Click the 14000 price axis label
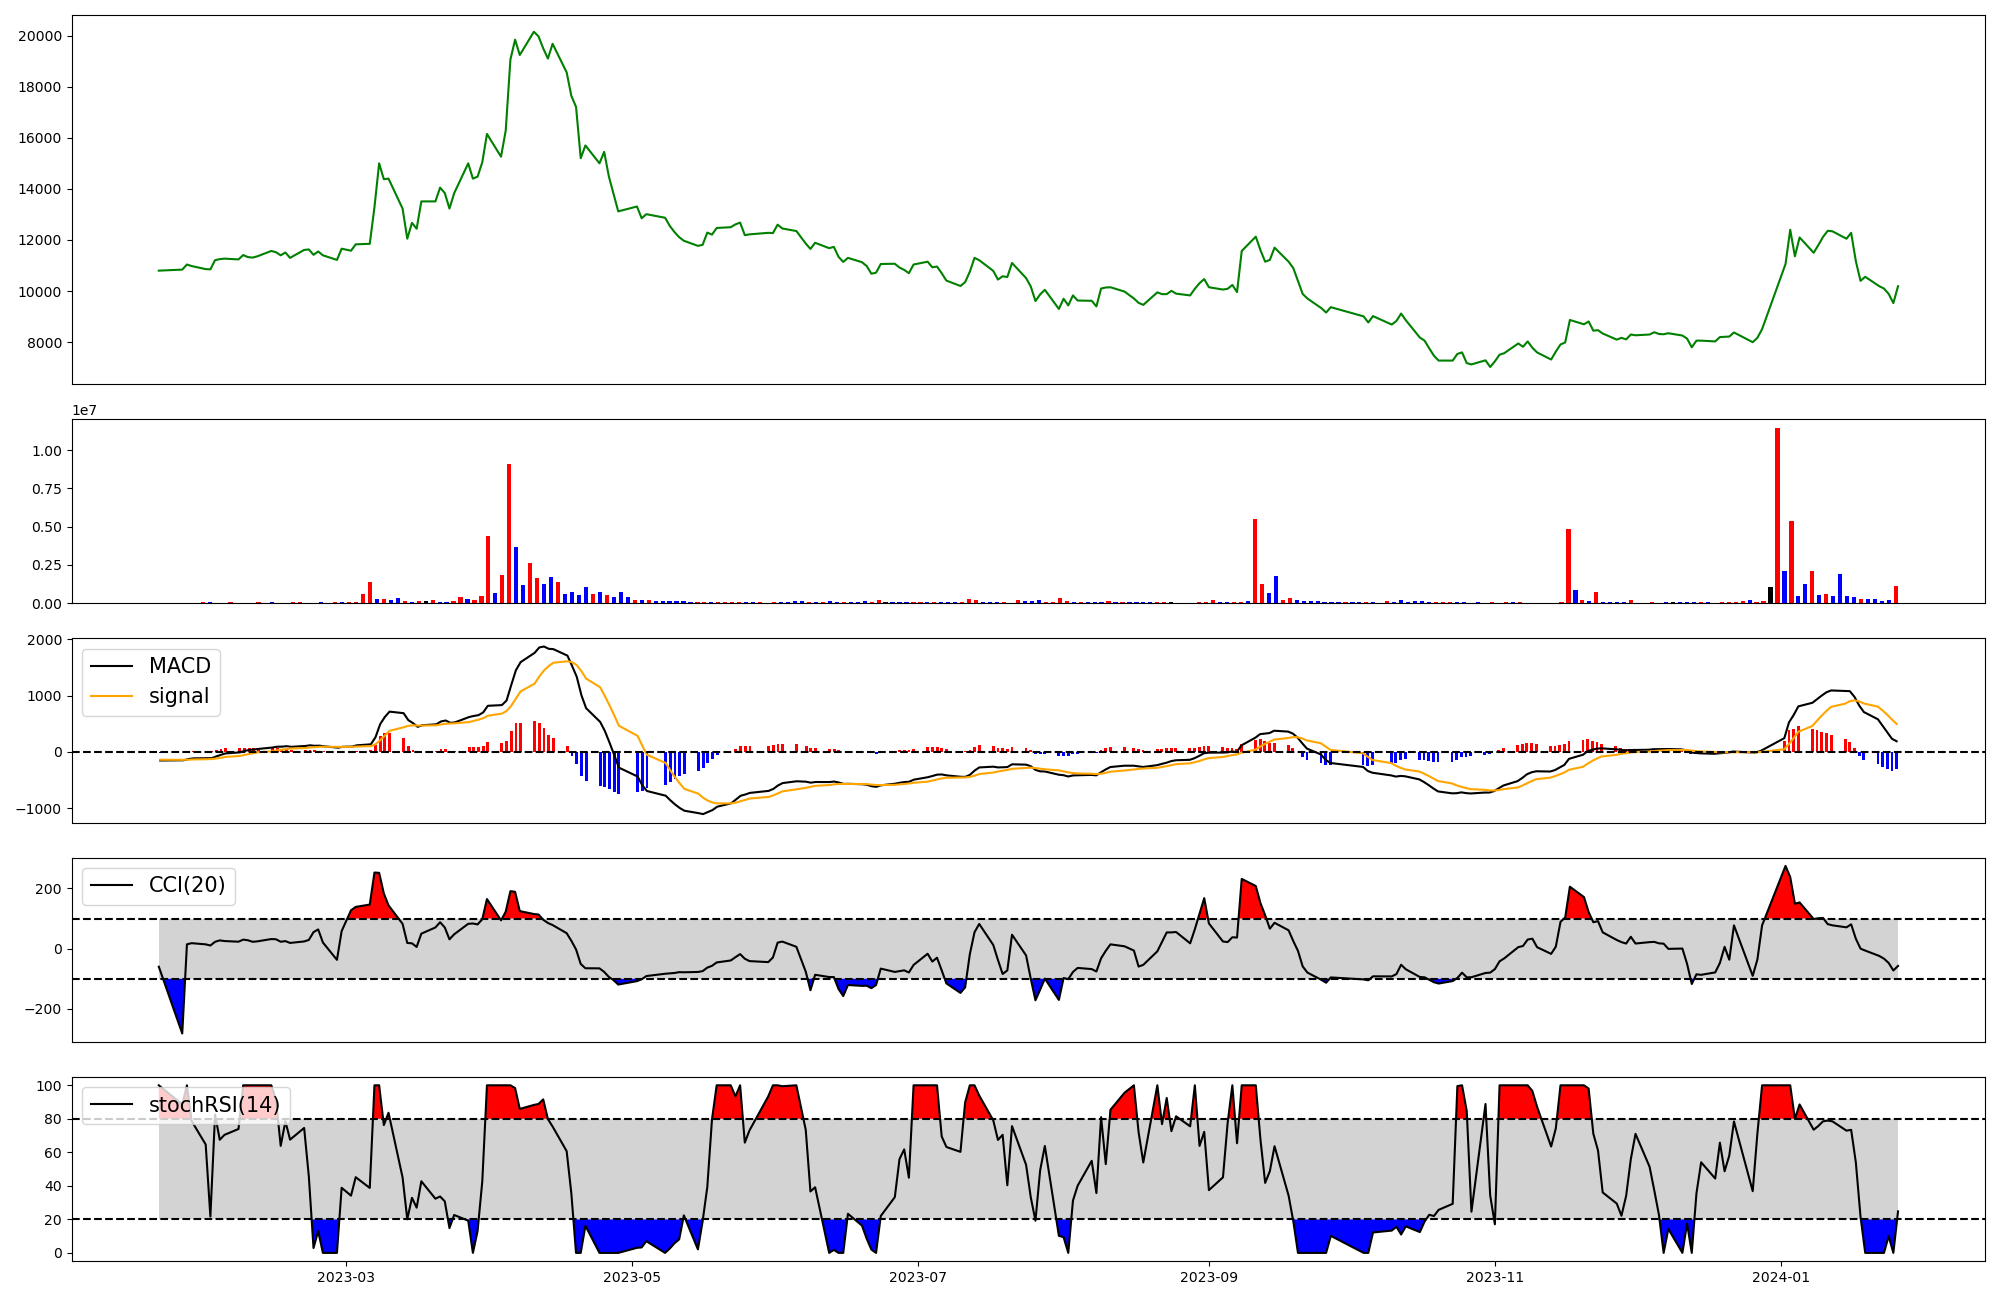This screenshot has width=2000, height=1300. [x=40, y=189]
